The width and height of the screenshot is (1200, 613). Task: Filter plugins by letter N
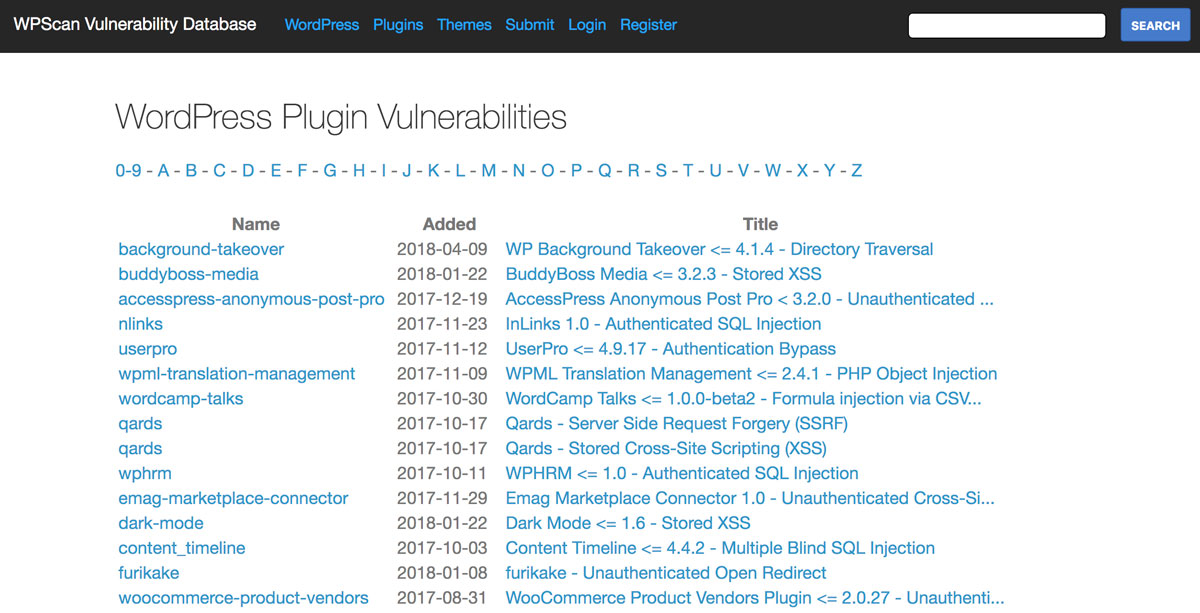coord(518,171)
